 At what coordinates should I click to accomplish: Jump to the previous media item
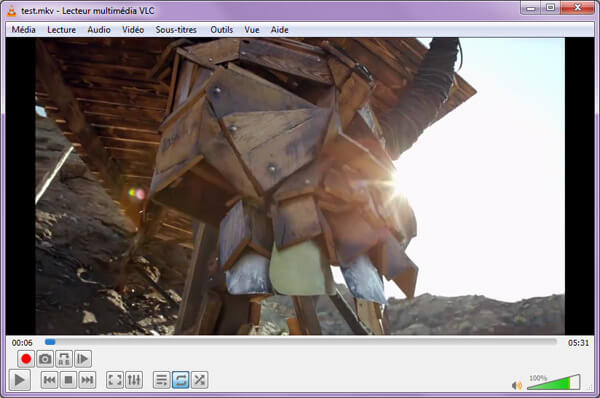pyautogui.click(x=49, y=380)
